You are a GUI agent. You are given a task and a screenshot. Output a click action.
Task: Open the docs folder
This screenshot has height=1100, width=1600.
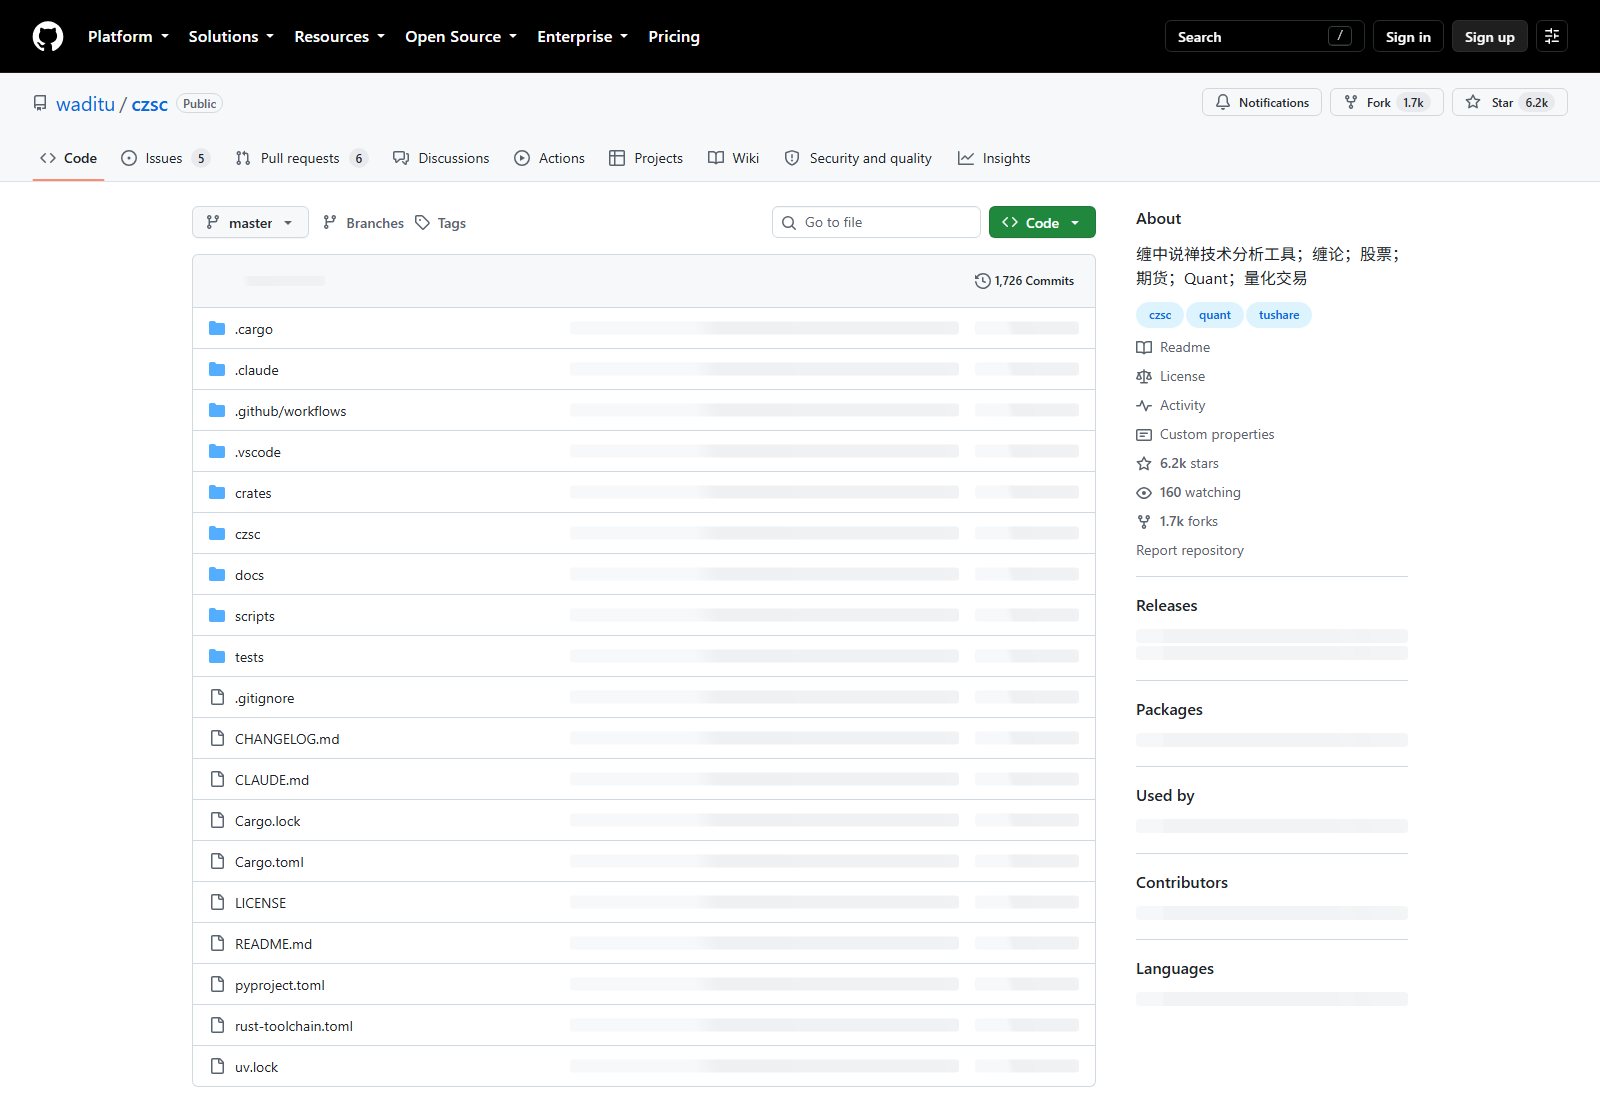click(249, 575)
